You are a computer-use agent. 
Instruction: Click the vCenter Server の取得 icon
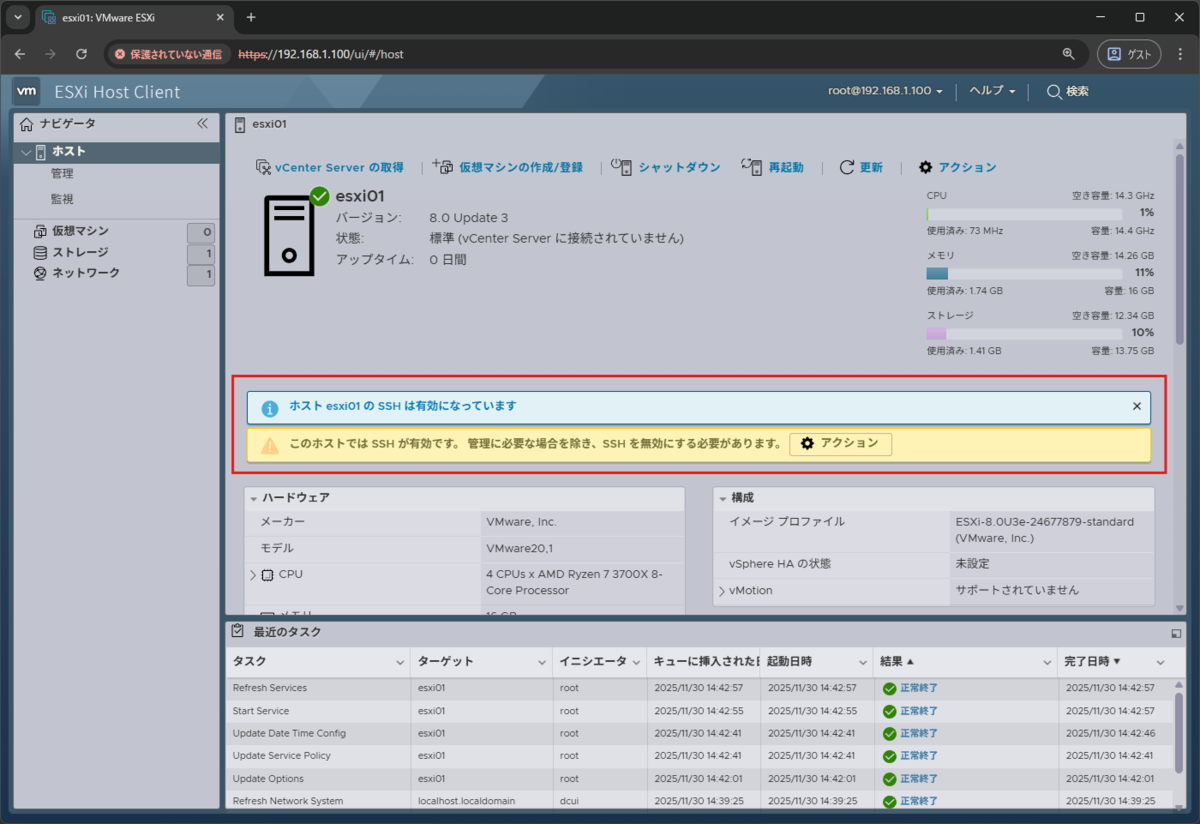pyautogui.click(x=265, y=167)
